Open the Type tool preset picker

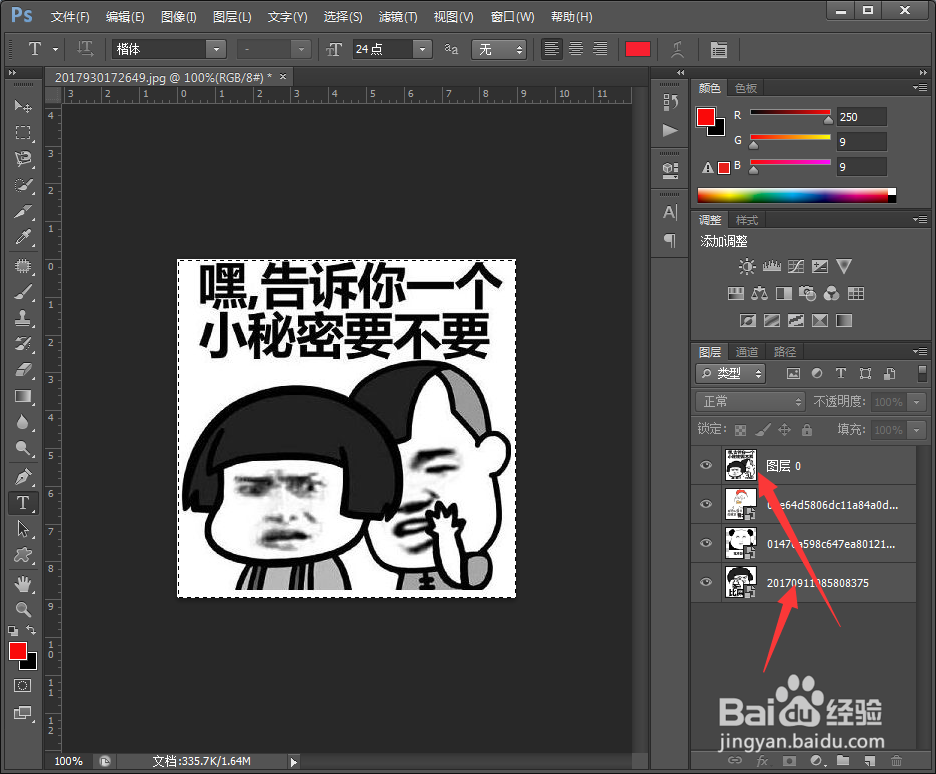(x=56, y=50)
